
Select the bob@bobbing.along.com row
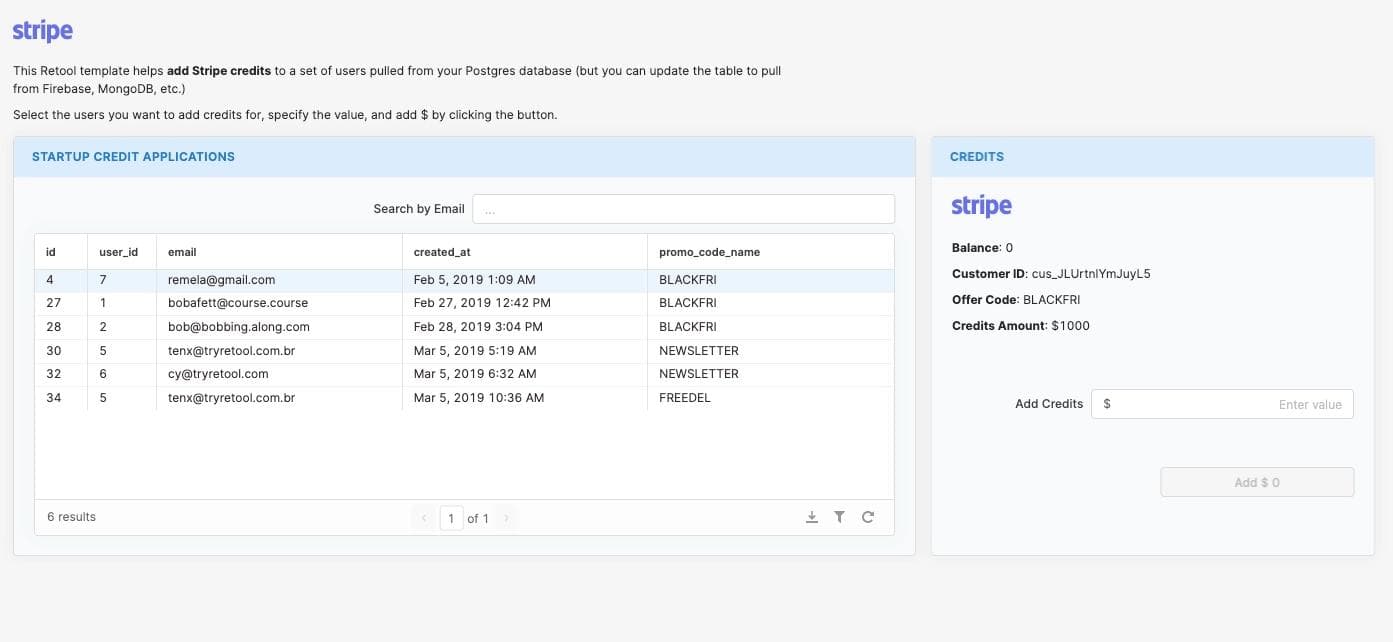click(239, 327)
